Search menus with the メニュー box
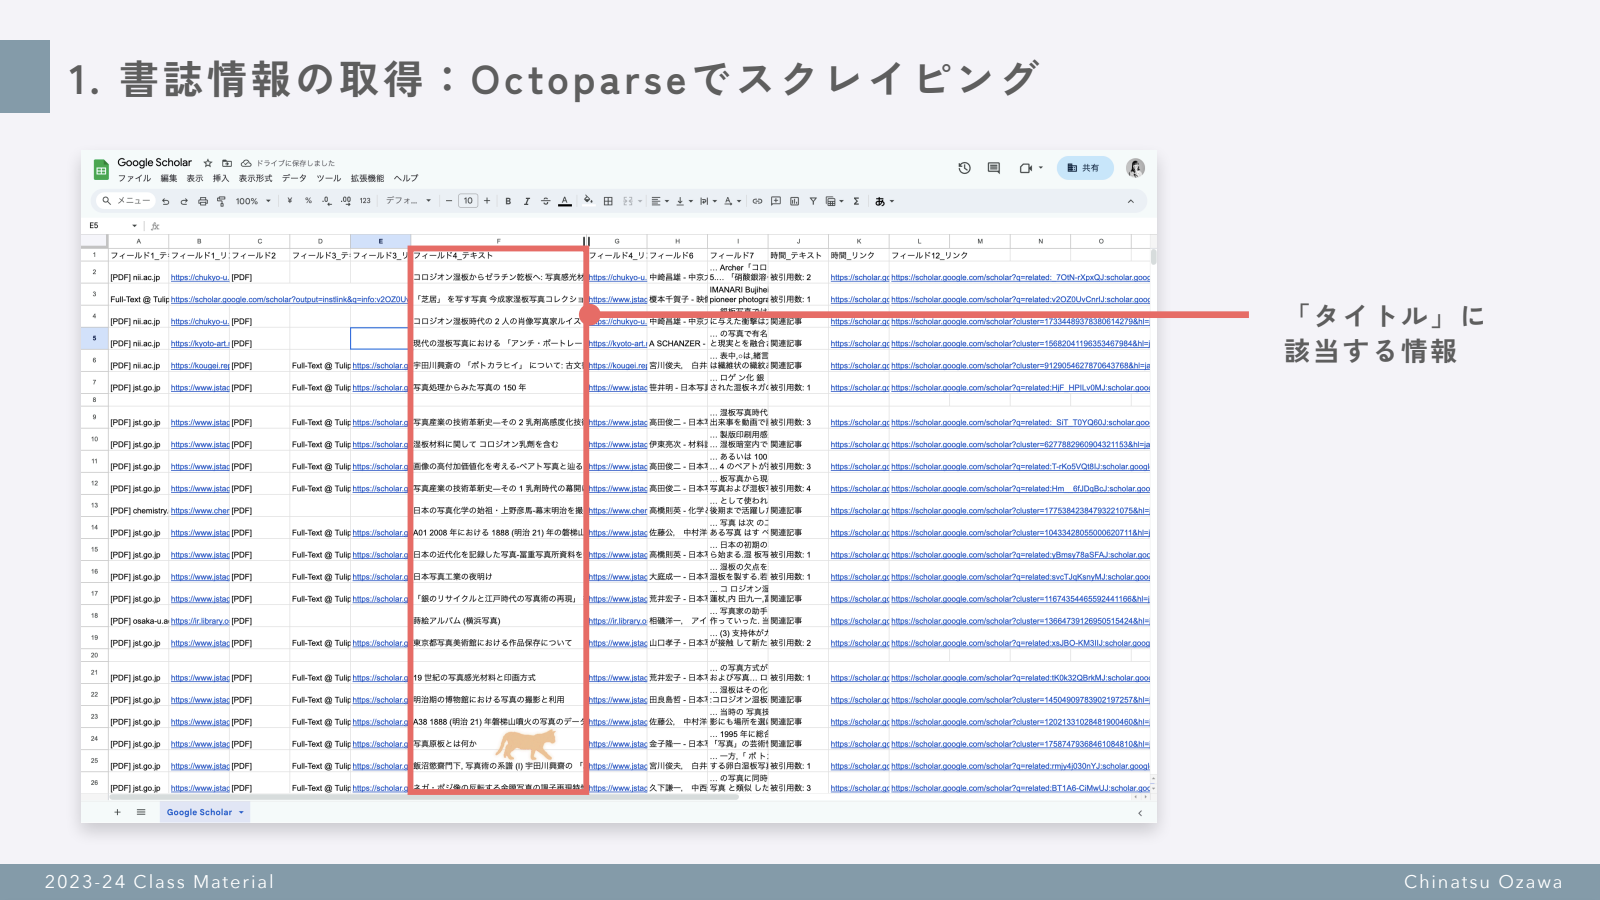The image size is (1600, 900). (126, 201)
